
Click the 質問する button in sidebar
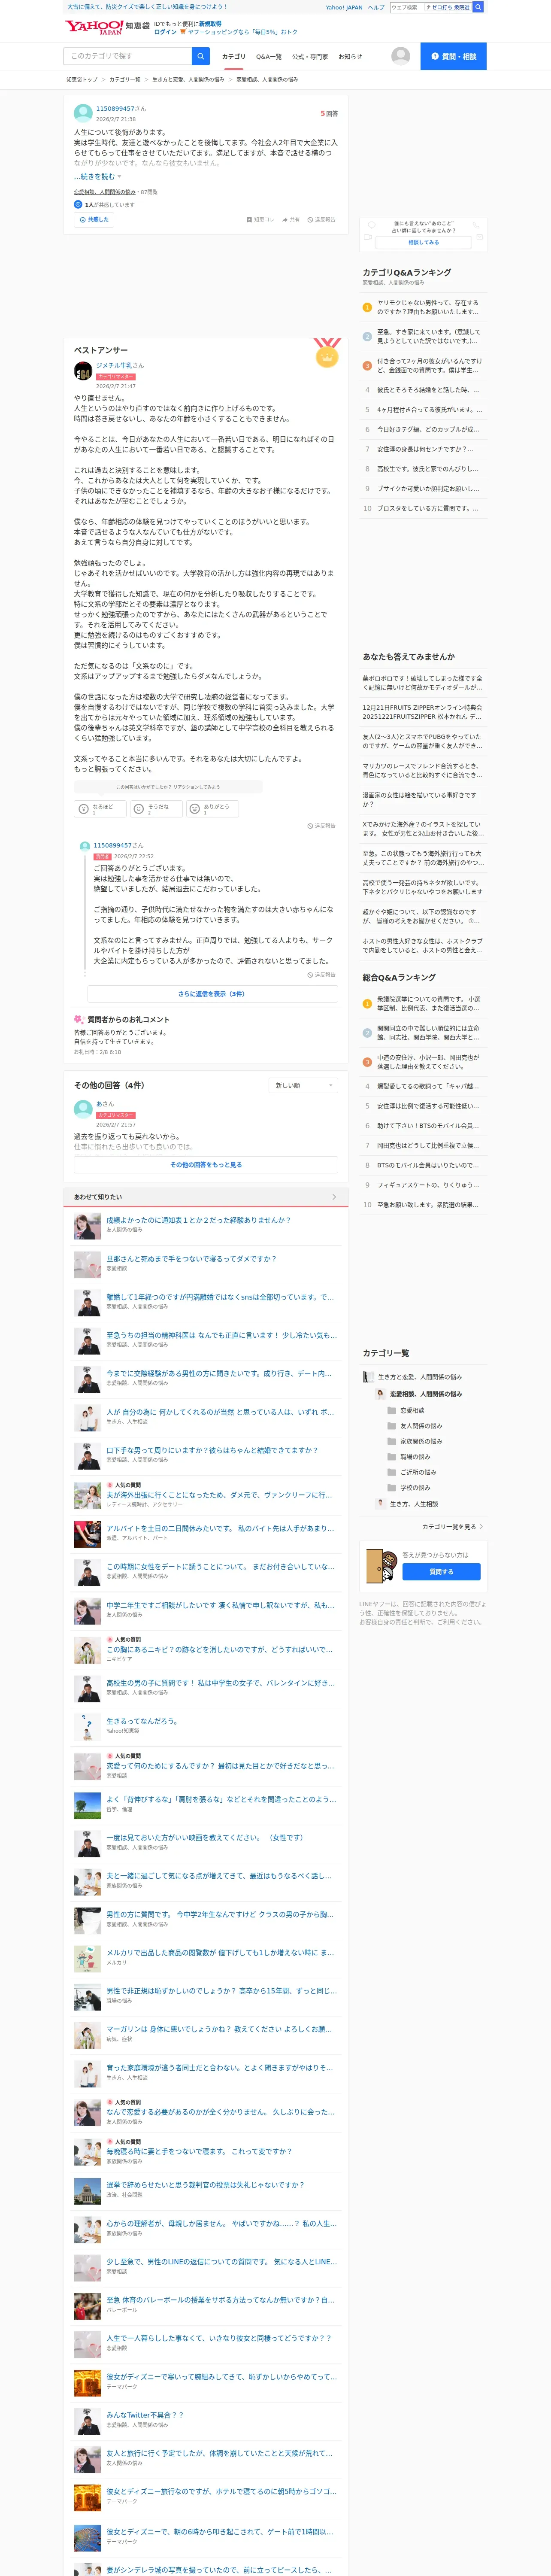click(x=441, y=1572)
